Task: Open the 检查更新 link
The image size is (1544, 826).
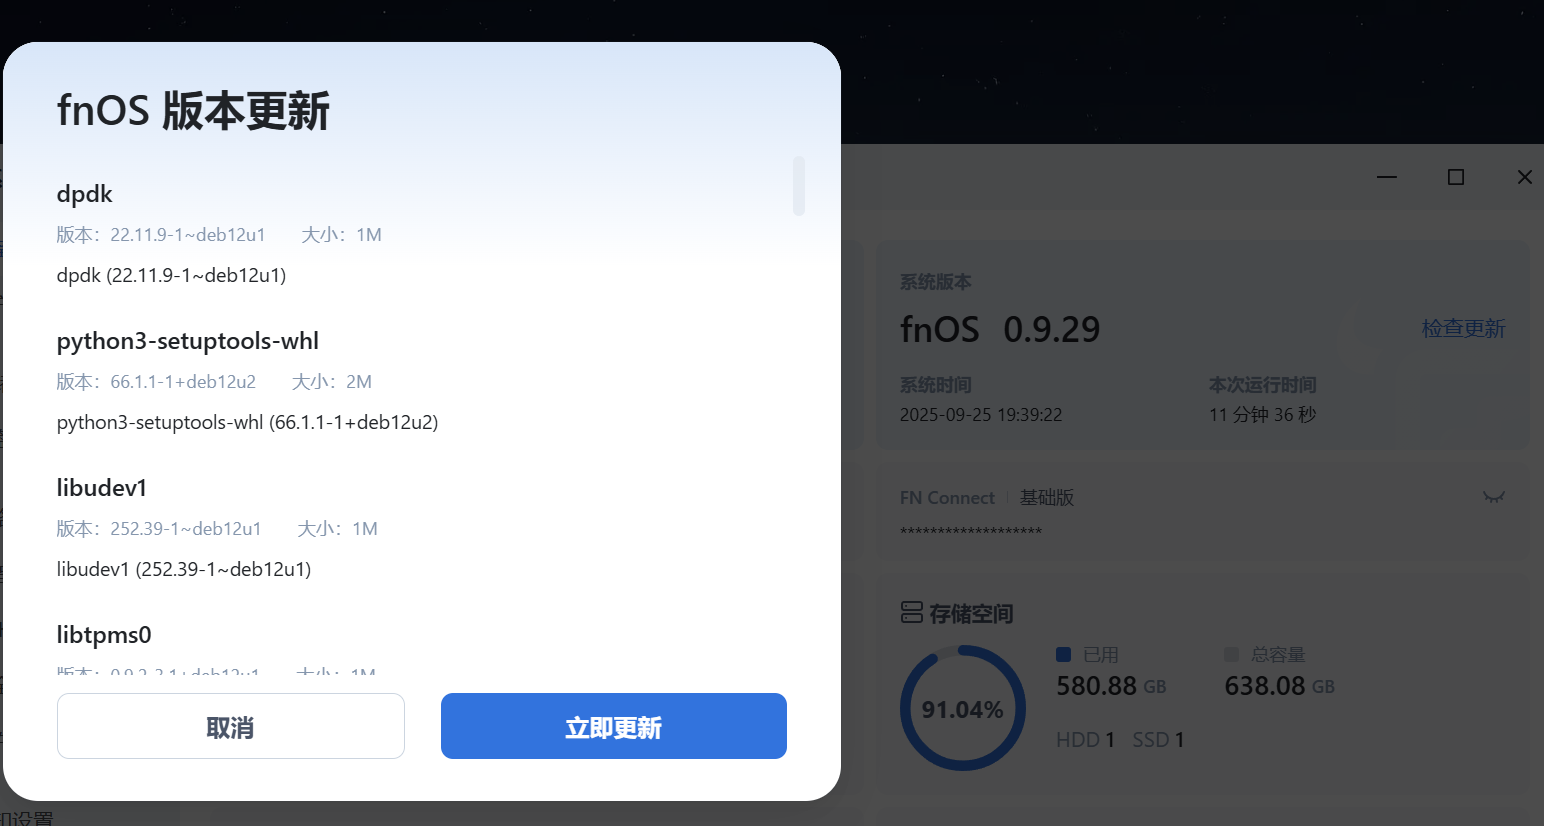Action: [x=1463, y=329]
